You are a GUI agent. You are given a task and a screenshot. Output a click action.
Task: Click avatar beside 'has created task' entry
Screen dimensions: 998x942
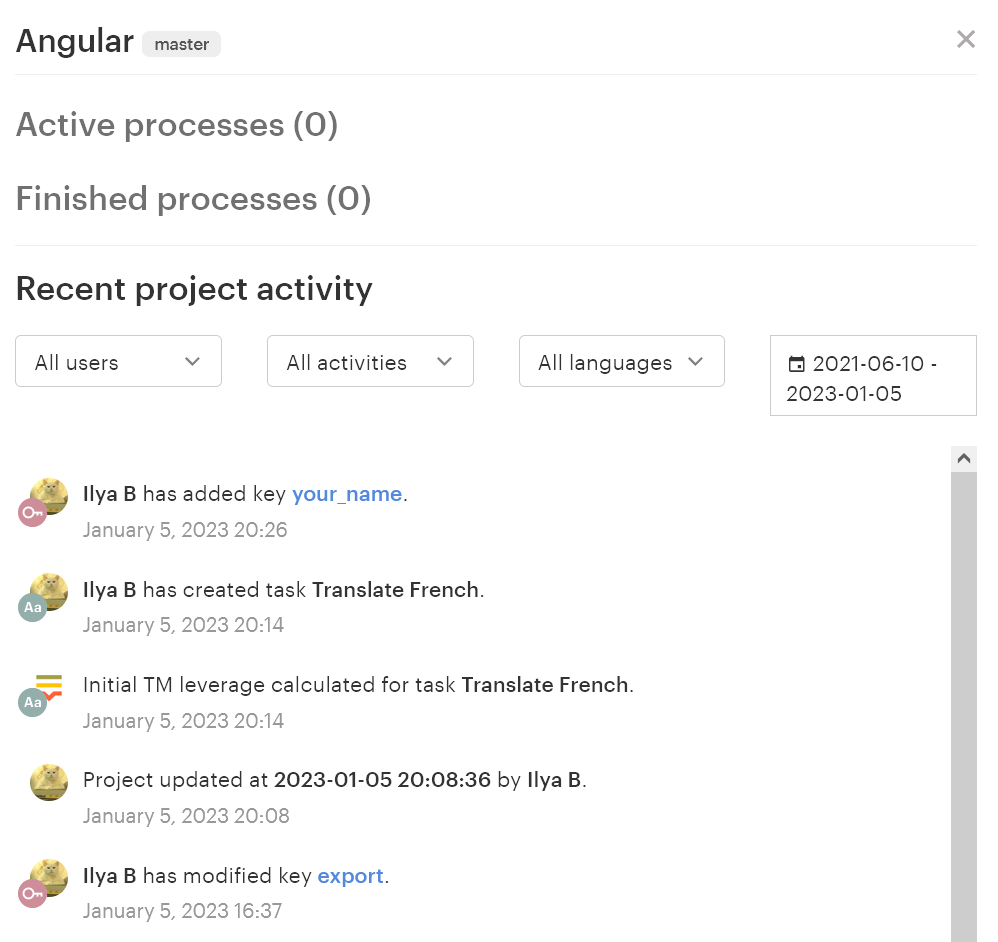pos(50,590)
